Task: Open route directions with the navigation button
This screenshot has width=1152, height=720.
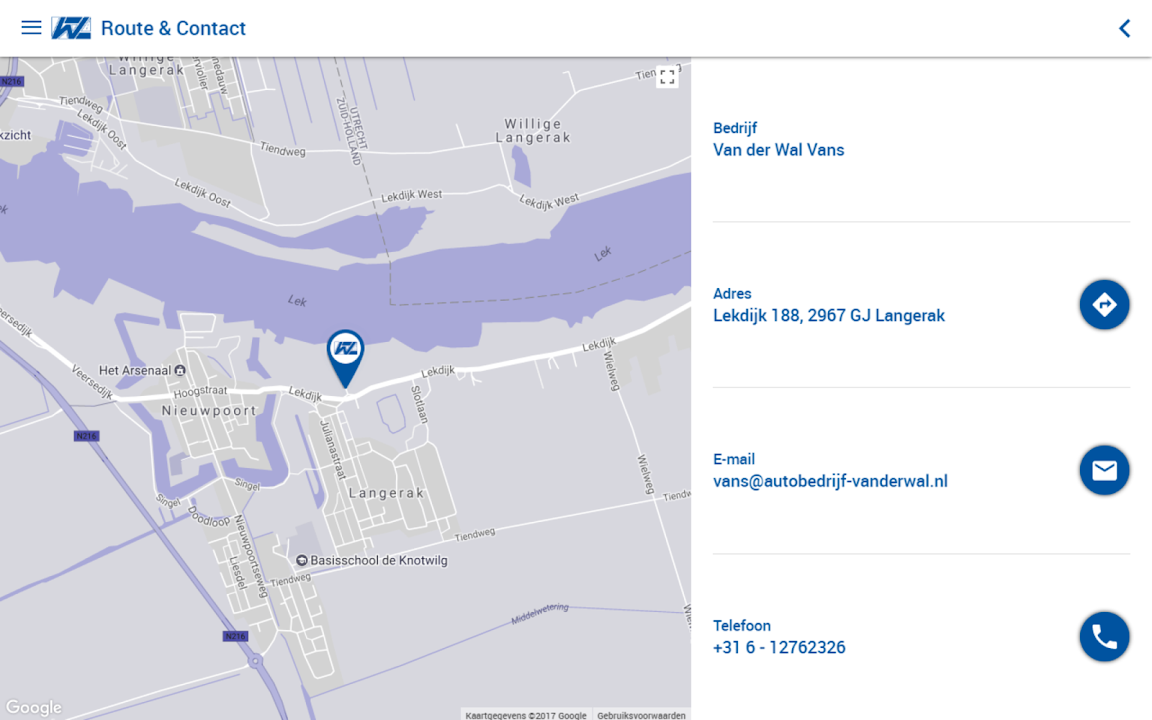Action: pyautogui.click(x=1104, y=305)
